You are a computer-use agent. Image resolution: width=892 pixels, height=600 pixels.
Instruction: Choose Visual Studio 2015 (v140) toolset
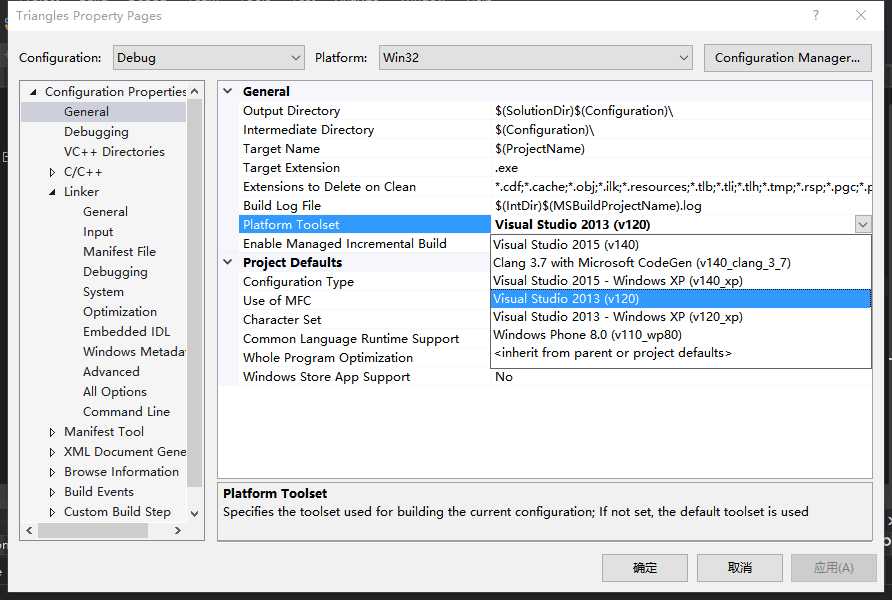click(x=680, y=245)
